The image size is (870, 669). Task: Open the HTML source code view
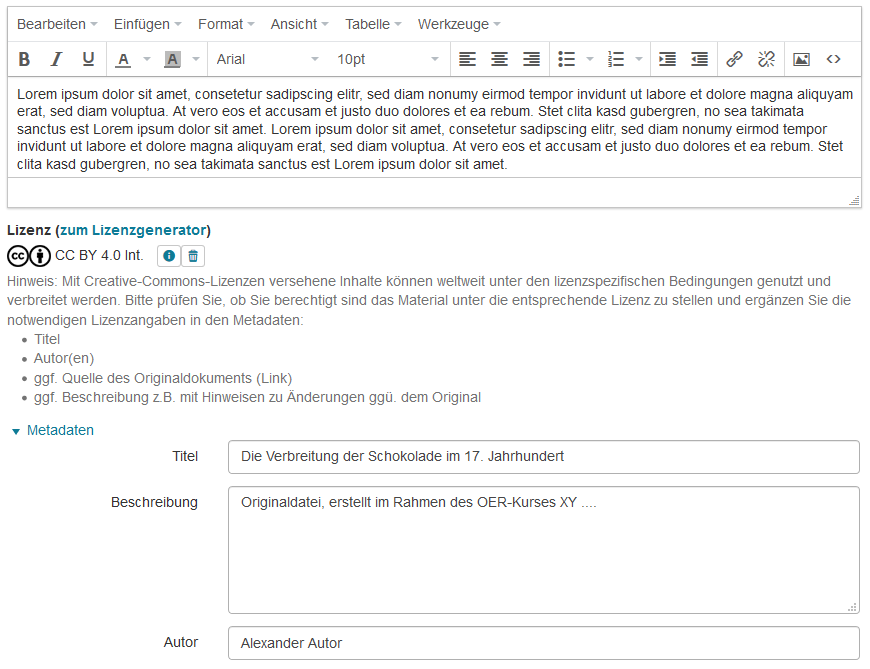(x=834, y=59)
